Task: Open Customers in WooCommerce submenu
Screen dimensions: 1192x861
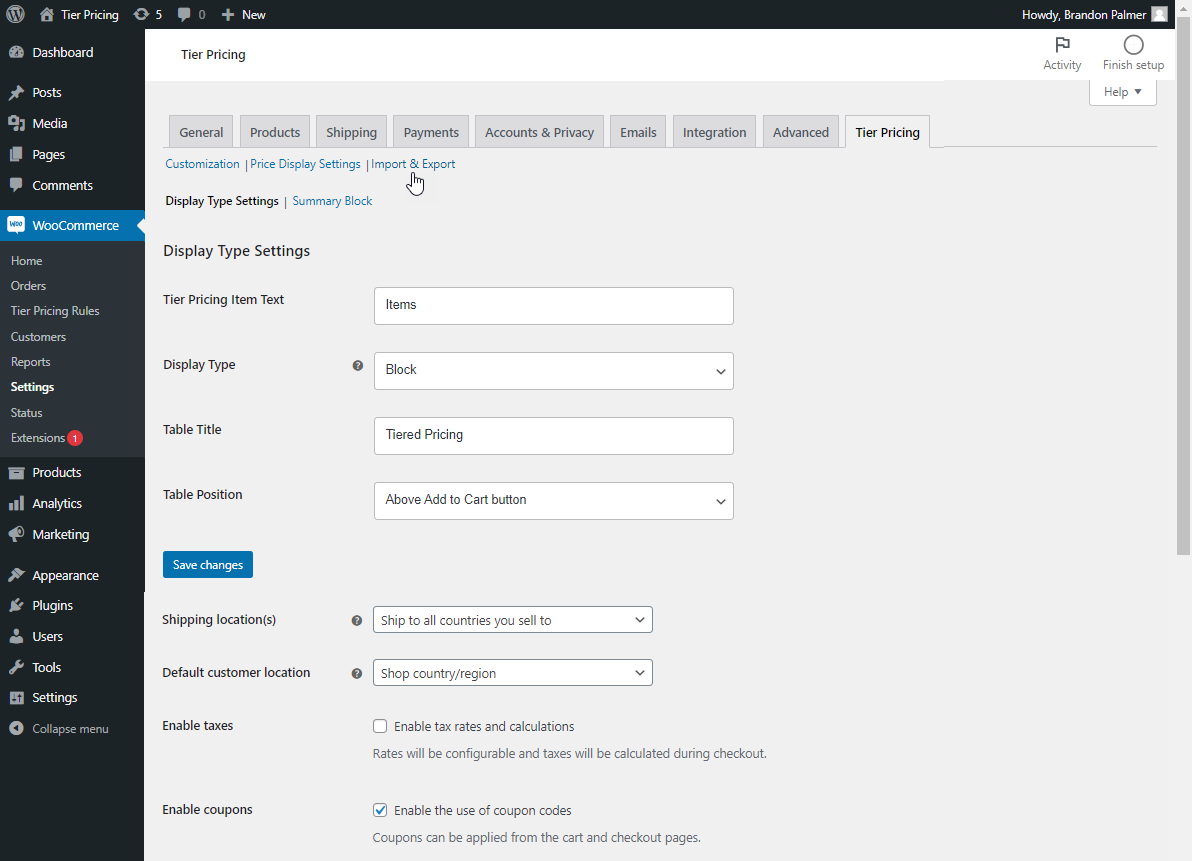Action: pyautogui.click(x=38, y=337)
